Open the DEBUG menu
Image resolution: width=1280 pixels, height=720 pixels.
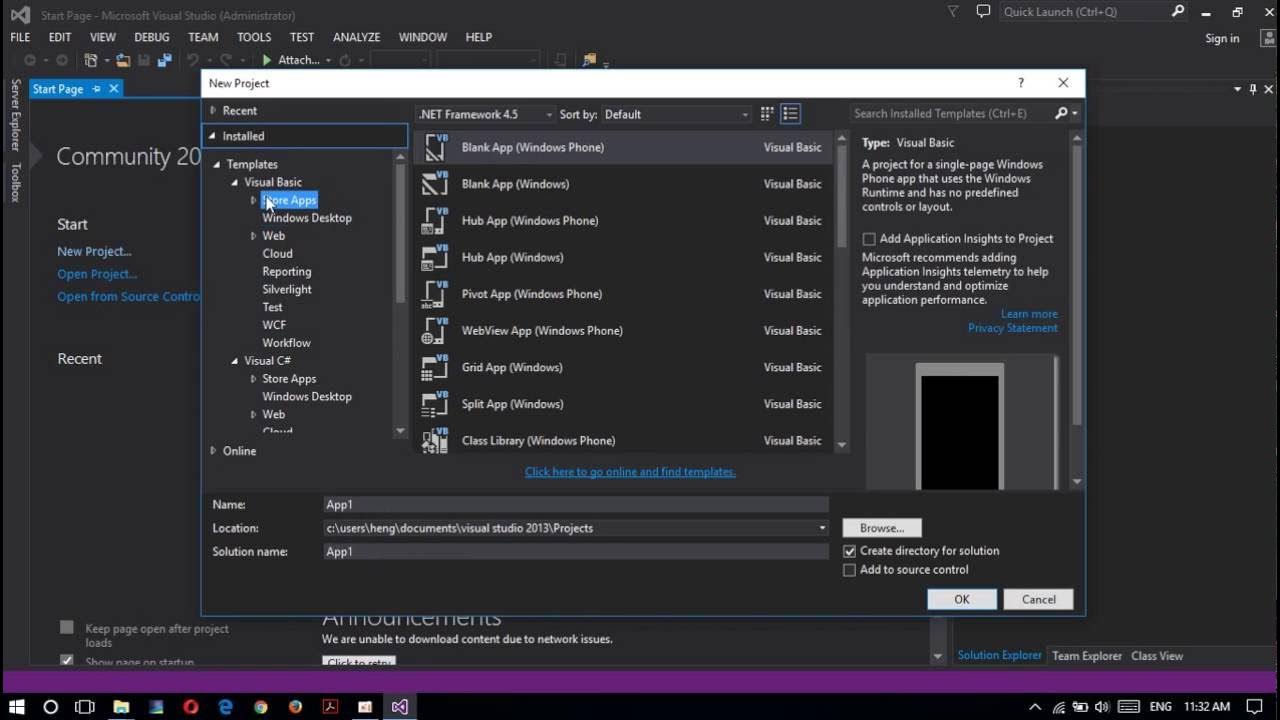152,37
